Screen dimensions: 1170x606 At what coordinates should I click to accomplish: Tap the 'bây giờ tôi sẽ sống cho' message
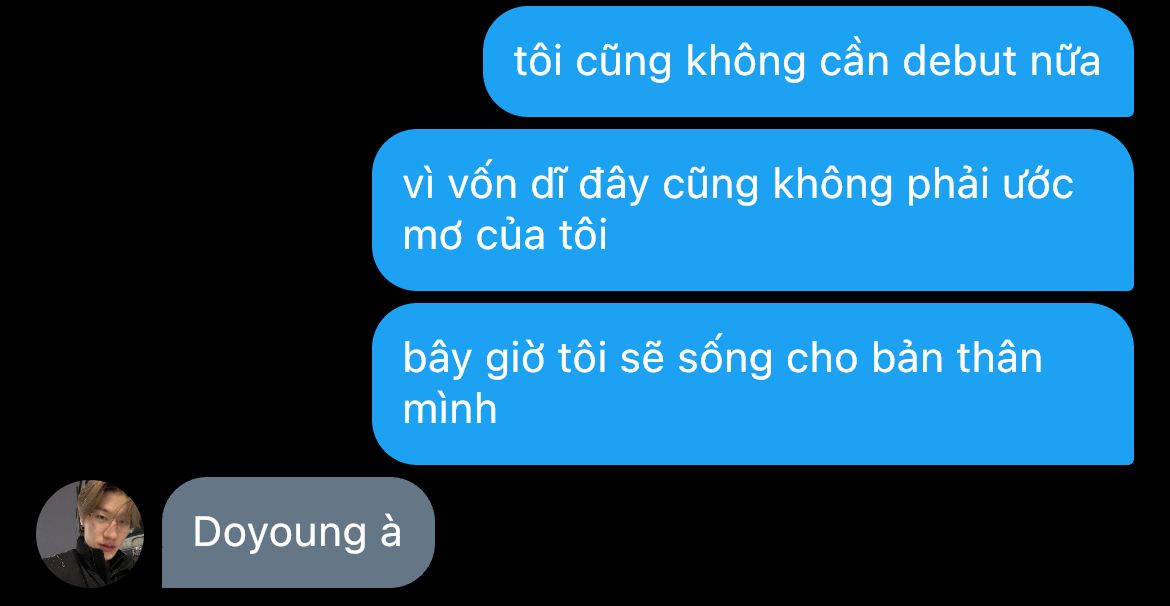pos(753,384)
